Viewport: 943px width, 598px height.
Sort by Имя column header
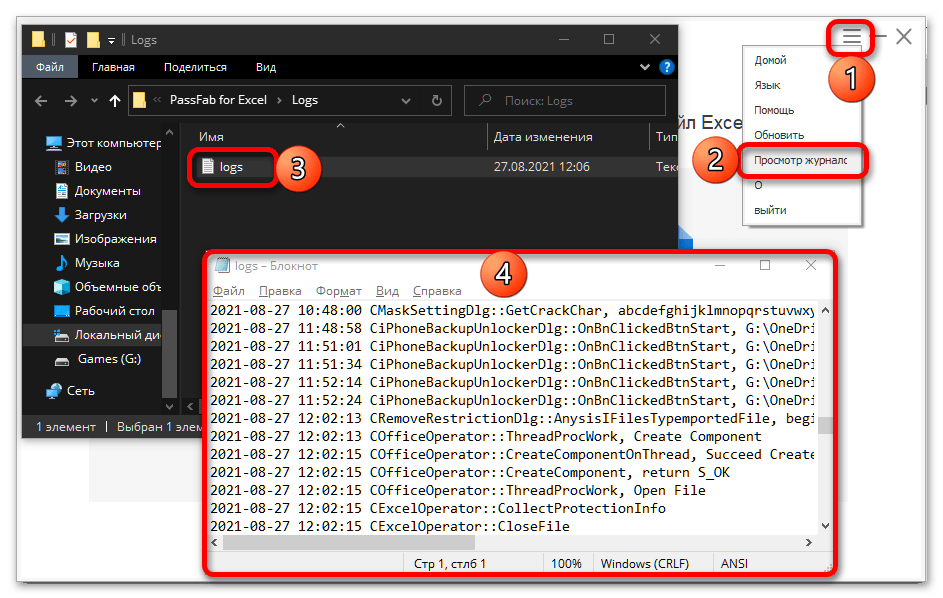click(211, 137)
